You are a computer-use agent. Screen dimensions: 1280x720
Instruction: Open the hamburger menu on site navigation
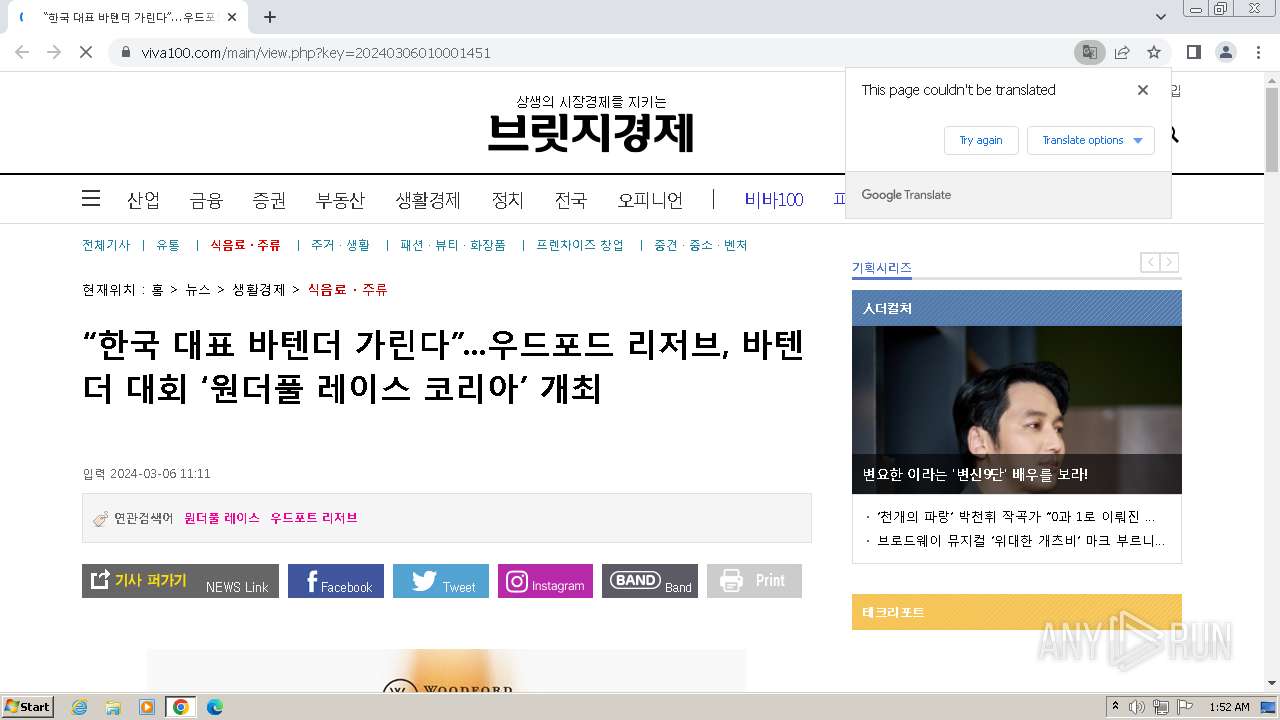tap(91, 198)
